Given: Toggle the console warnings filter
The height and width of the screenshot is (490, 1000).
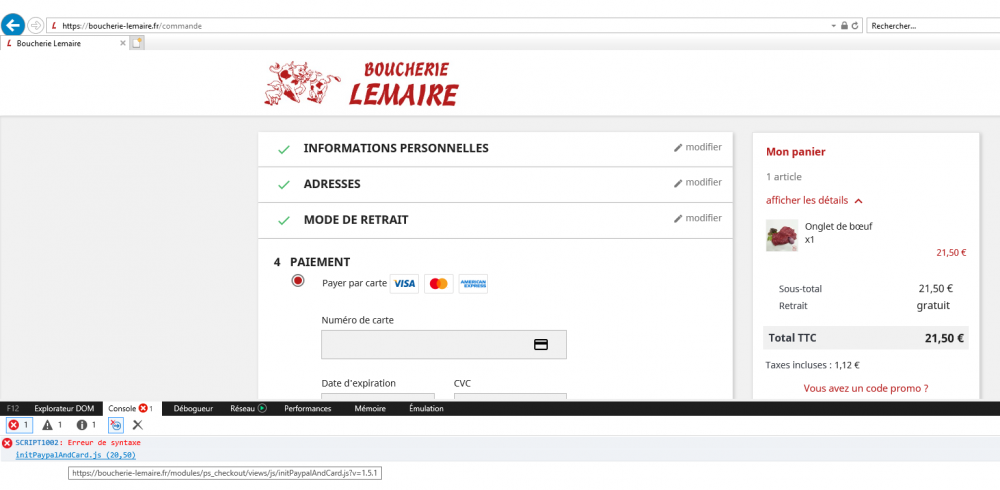Looking at the screenshot, I should tap(52, 425).
